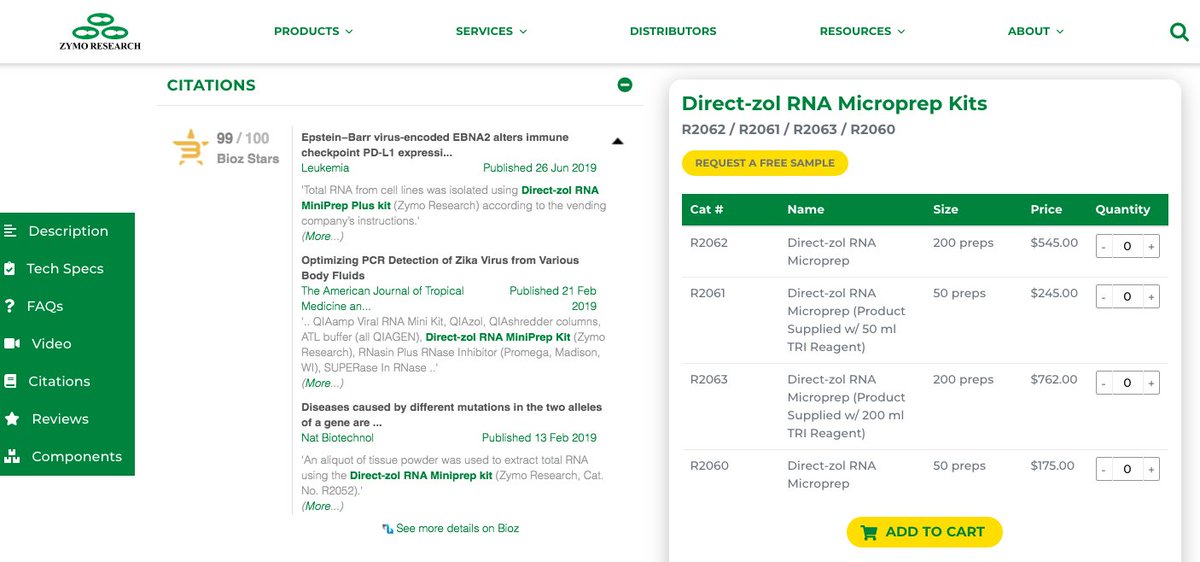This screenshot has height=562, width=1200.
Task: Decrease quantity for R2060
Action: click(1104, 469)
